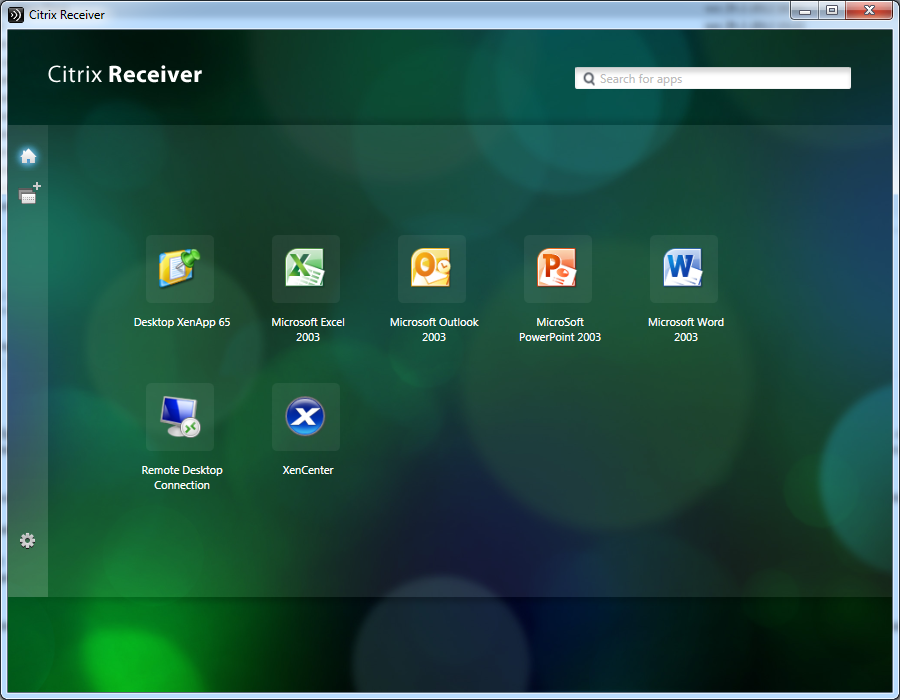Open the add apps sidebar icon
The width and height of the screenshot is (900, 700).
(29, 193)
